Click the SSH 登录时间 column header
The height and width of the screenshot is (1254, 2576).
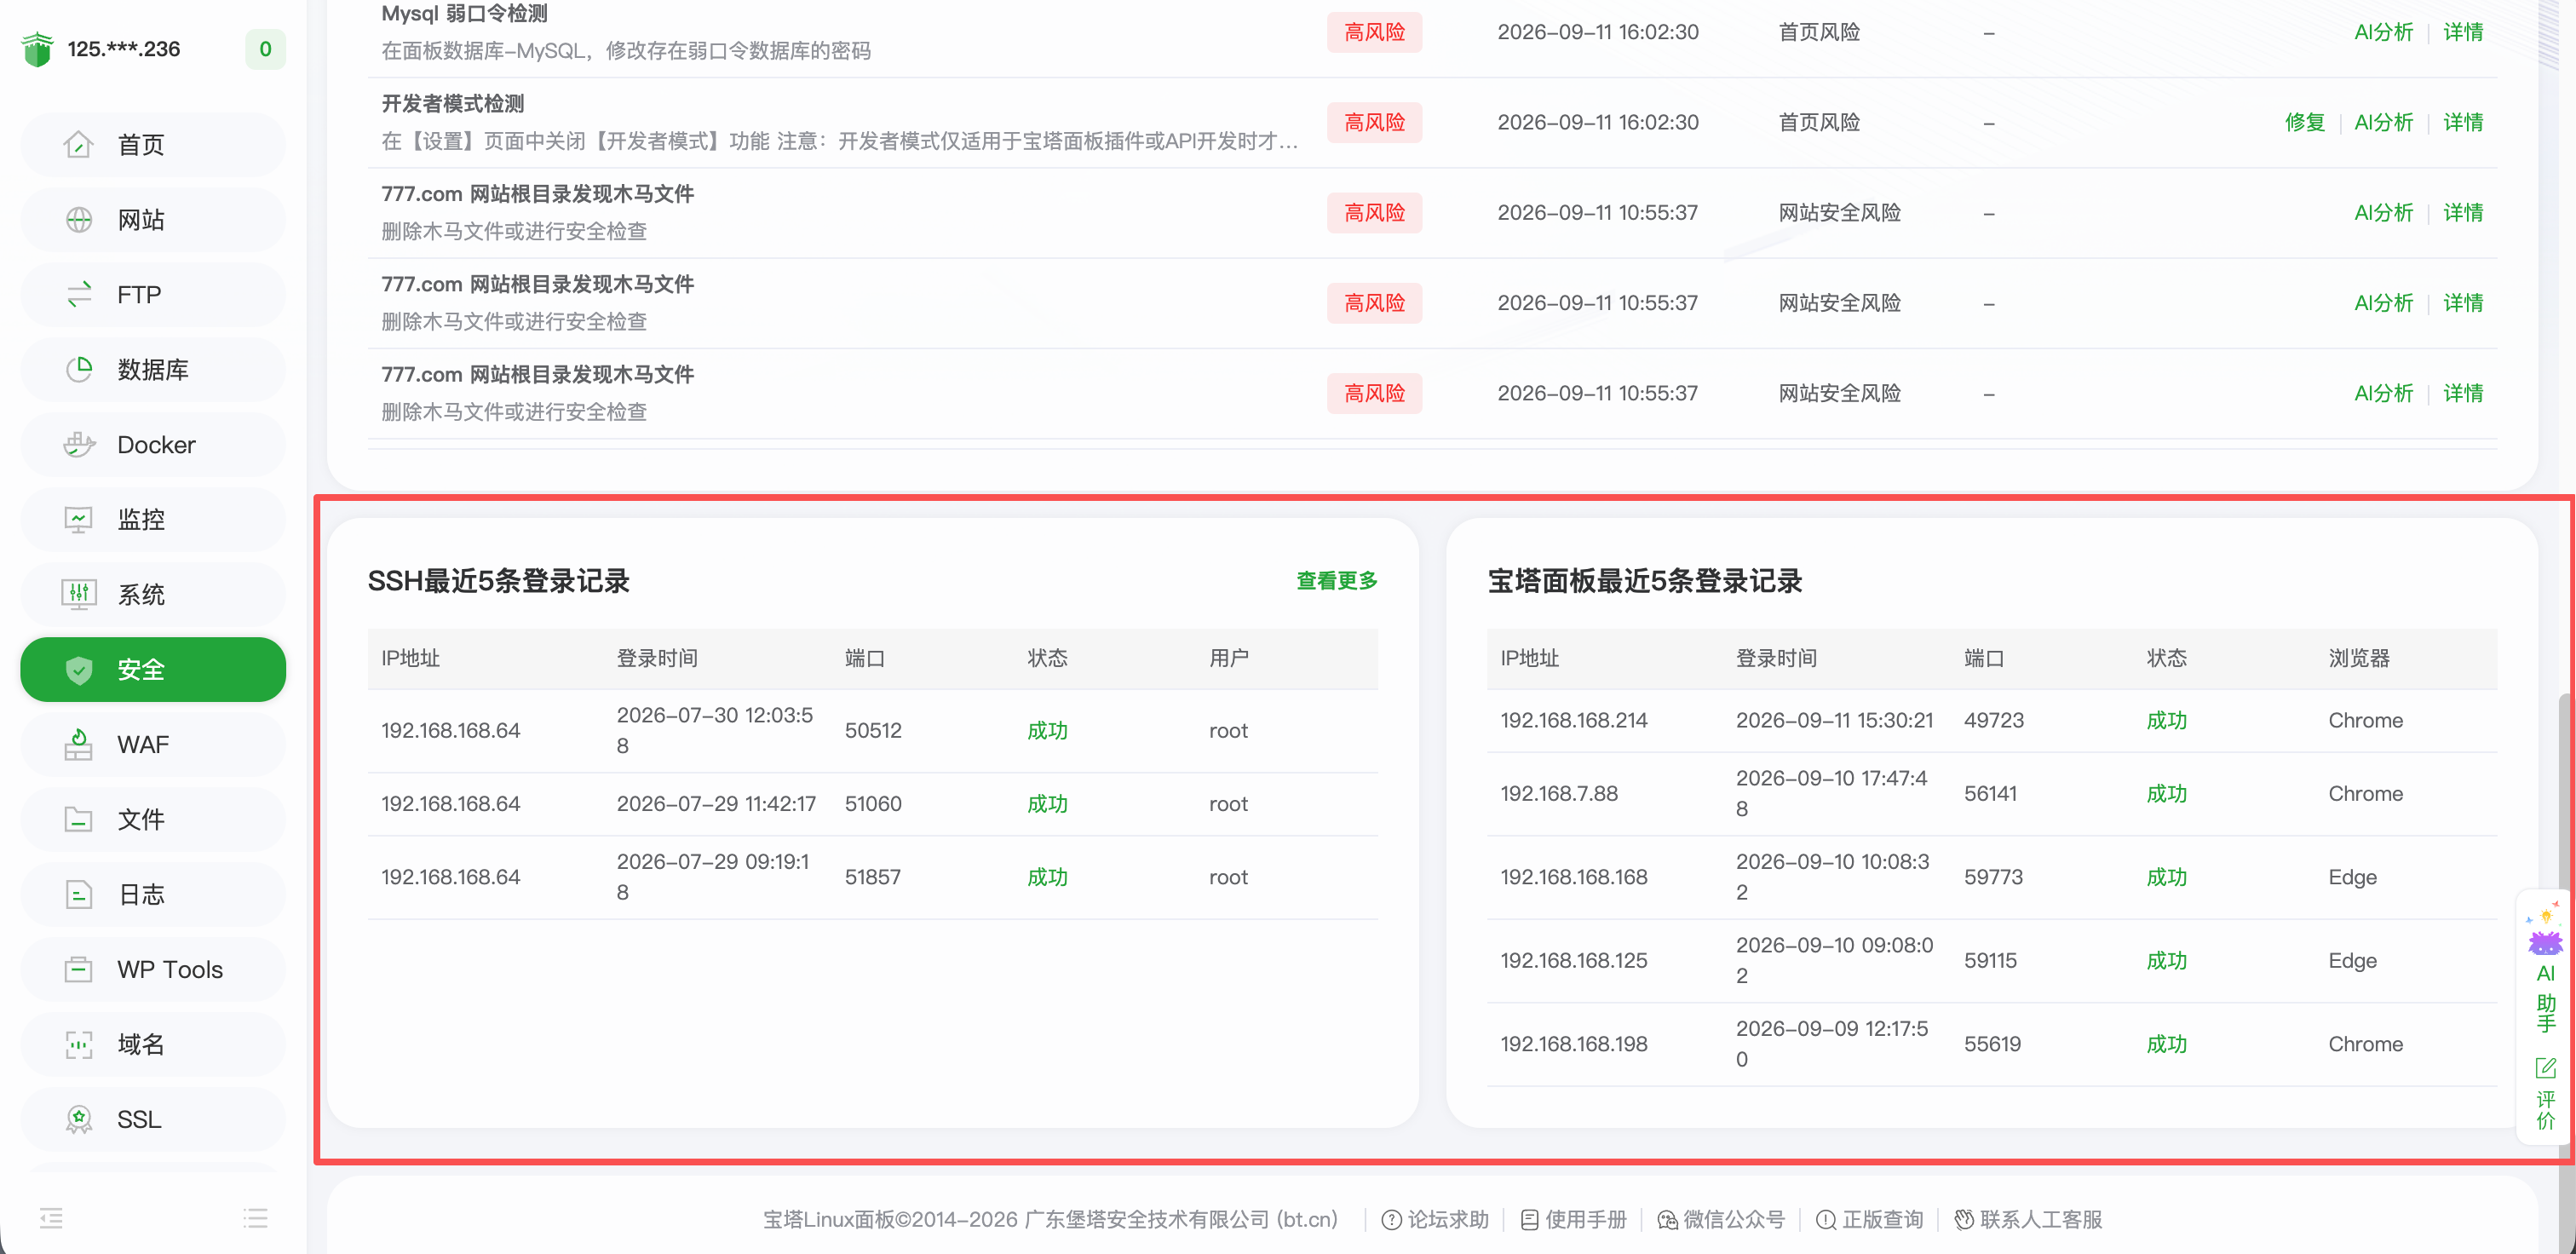click(656, 658)
